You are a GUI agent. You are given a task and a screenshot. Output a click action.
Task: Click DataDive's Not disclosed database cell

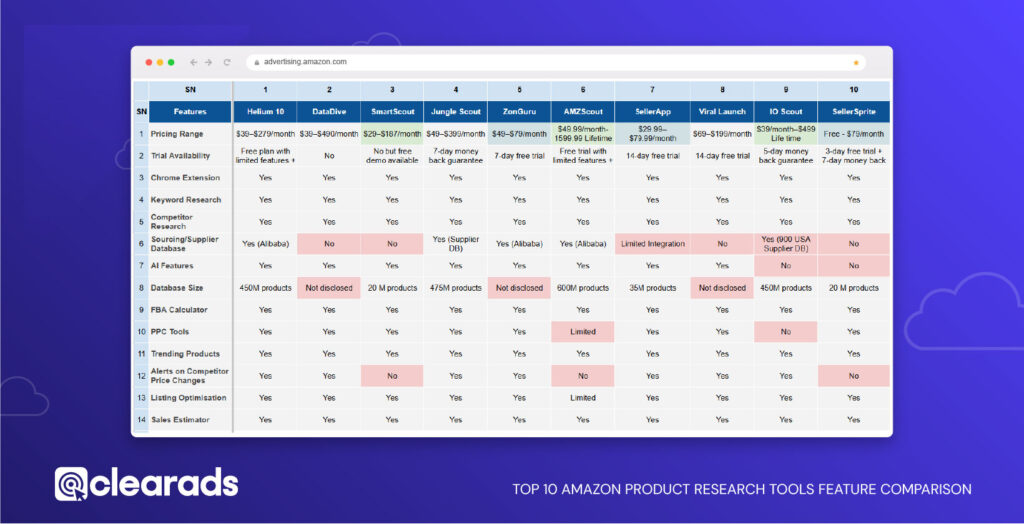(x=328, y=287)
